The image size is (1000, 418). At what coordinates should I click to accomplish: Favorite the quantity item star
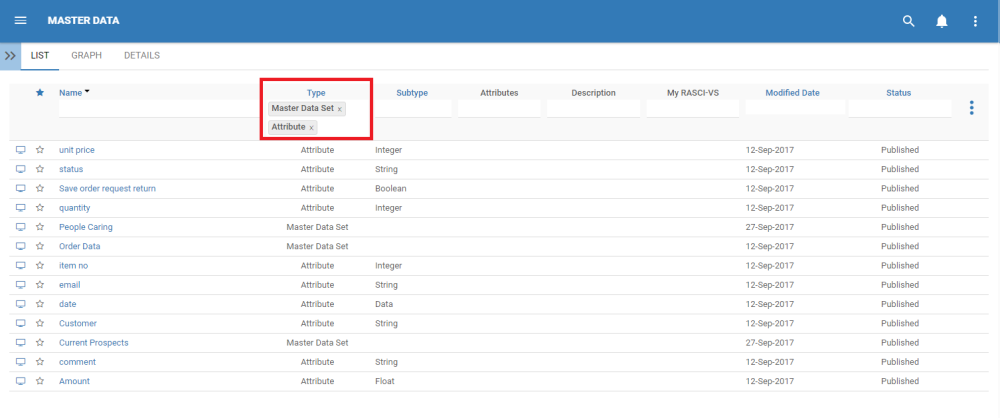tap(40, 207)
